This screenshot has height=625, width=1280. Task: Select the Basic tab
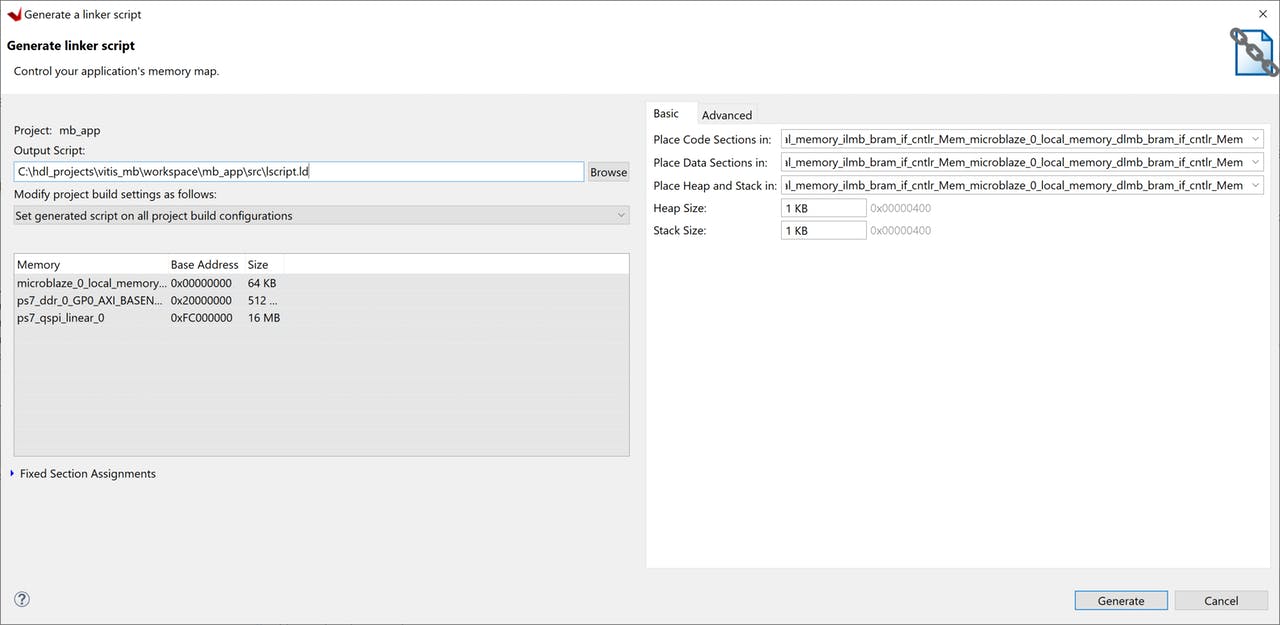(666, 114)
